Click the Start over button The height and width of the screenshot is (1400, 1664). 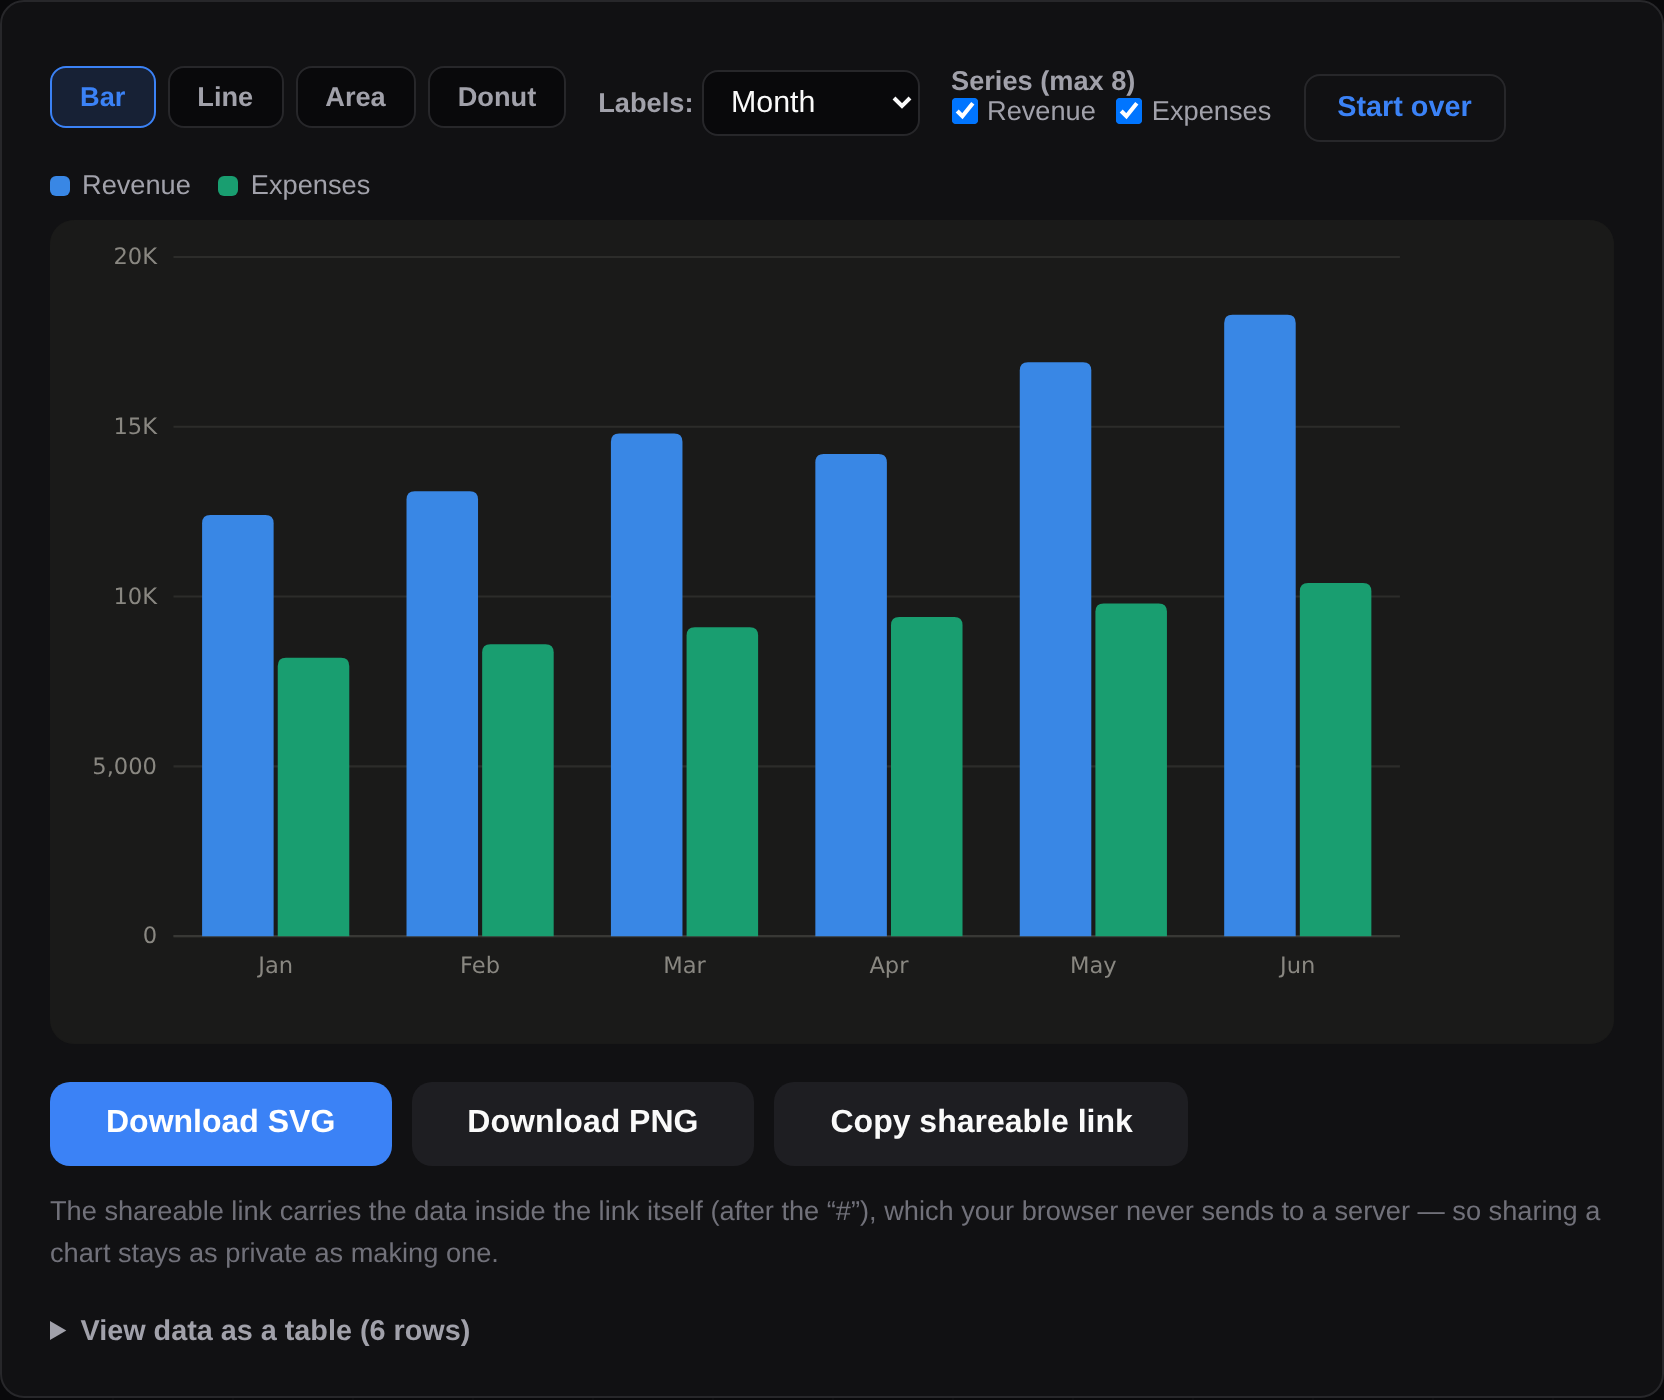click(1405, 107)
